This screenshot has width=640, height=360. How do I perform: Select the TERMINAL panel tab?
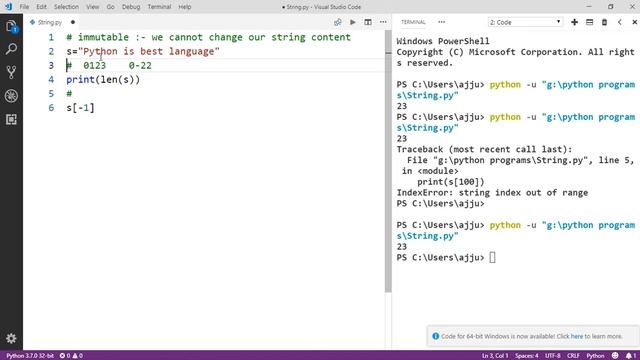pos(413,22)
